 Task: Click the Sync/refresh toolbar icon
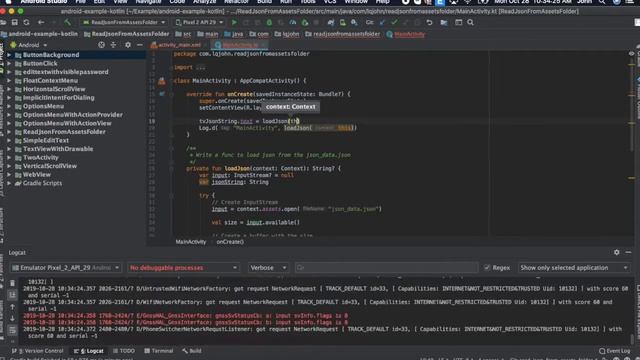pyautogui.click(x=27, y=22)
